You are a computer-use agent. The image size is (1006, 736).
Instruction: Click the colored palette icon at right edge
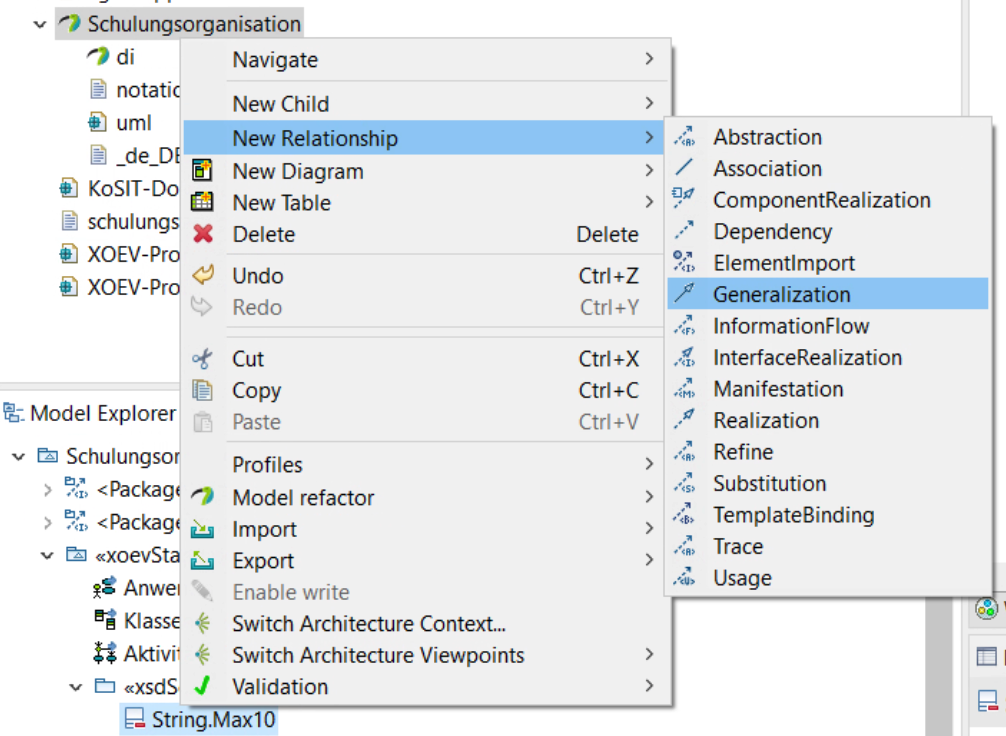986,608
